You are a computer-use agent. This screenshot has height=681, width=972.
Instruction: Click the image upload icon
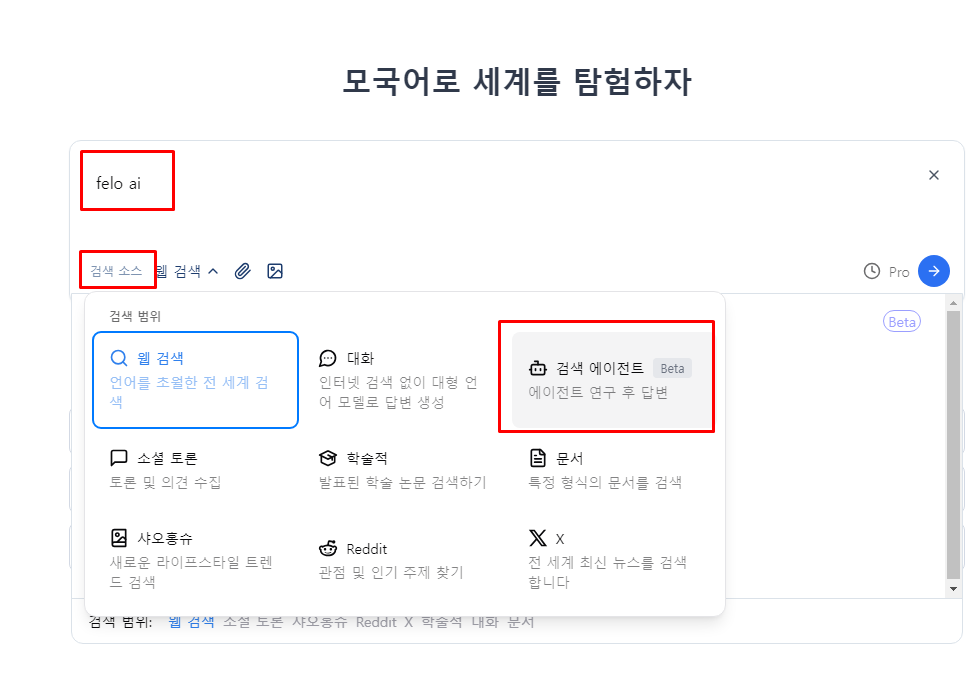point(275,271)
